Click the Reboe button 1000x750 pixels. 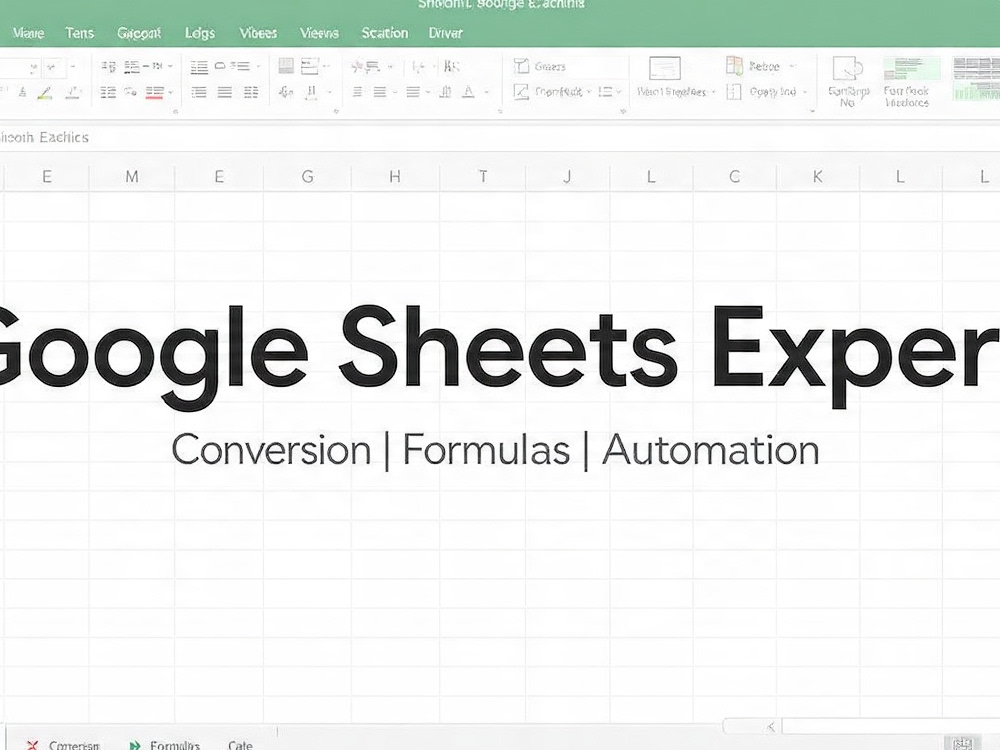[764, 66]
